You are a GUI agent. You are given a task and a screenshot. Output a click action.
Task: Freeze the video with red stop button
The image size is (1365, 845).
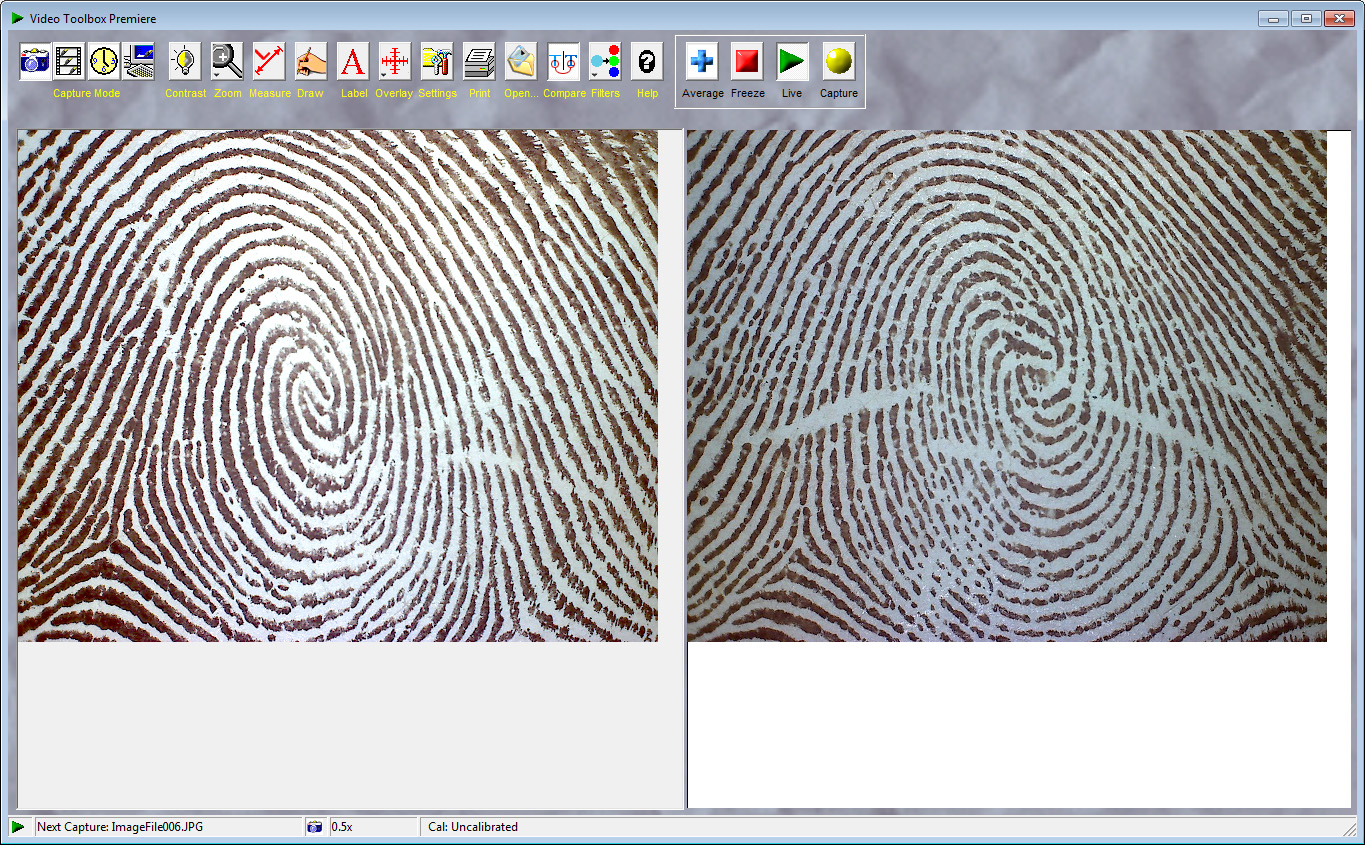(x=747, y=62)
